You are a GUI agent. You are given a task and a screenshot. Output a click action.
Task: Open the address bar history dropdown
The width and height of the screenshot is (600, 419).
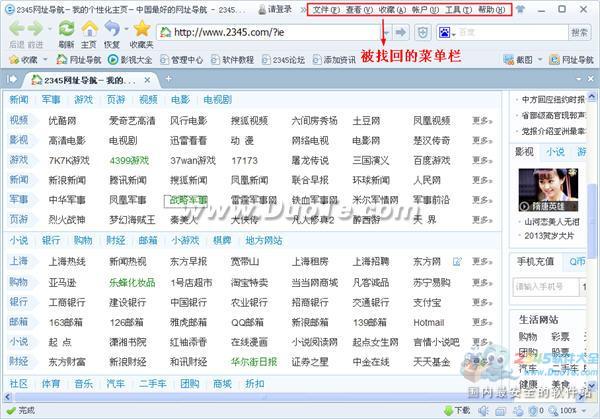coord(387,33)
